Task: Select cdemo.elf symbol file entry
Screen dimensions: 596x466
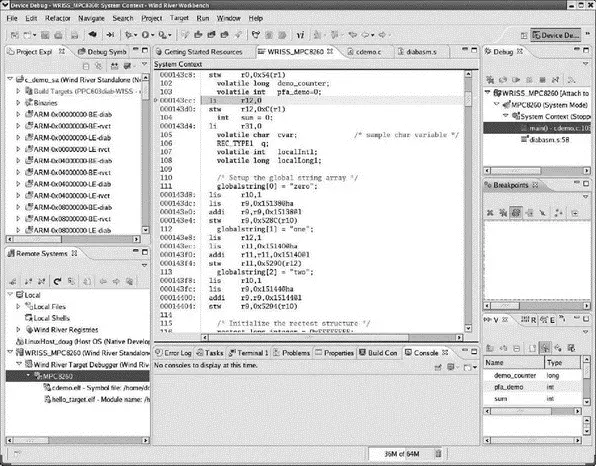Action: pyautogui.click(x=96, y=388)
